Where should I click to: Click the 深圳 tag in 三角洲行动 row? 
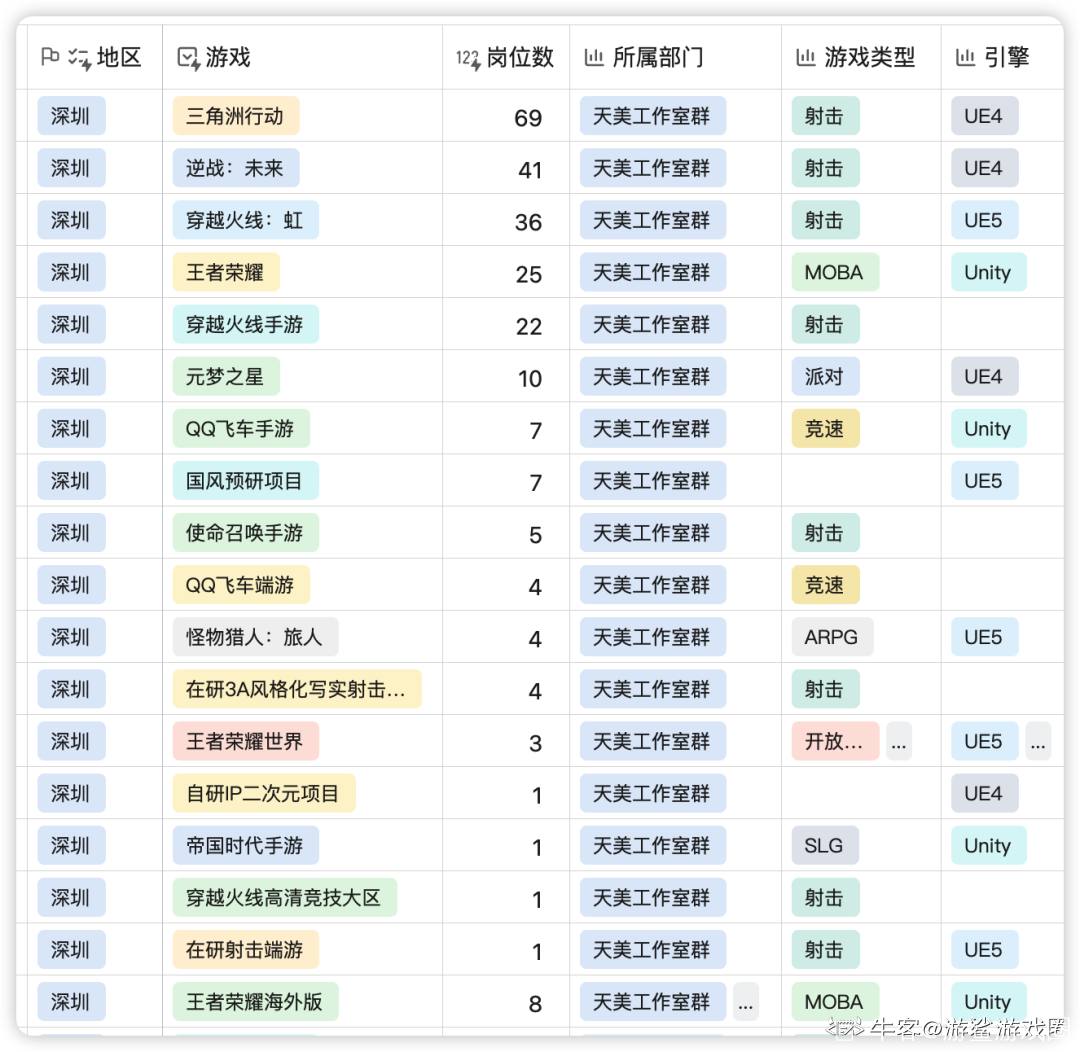pos(71,116)
